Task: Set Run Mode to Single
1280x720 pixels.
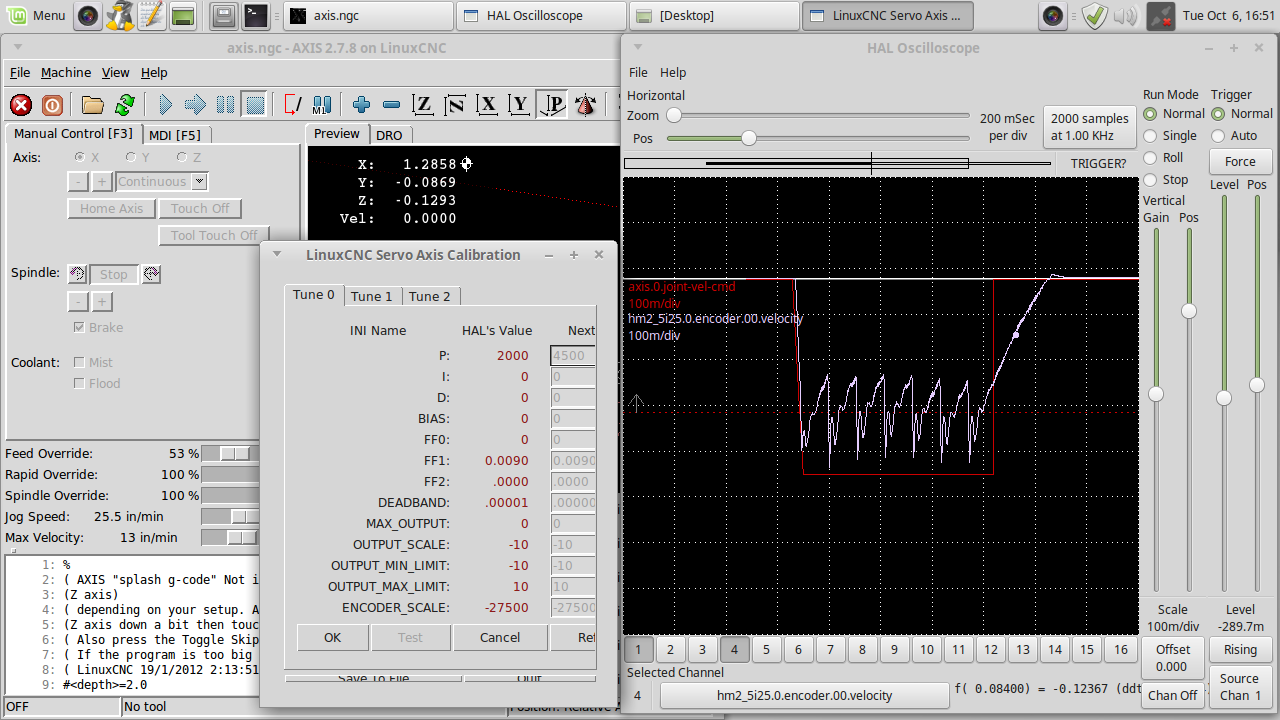Action: (1150, 136)
